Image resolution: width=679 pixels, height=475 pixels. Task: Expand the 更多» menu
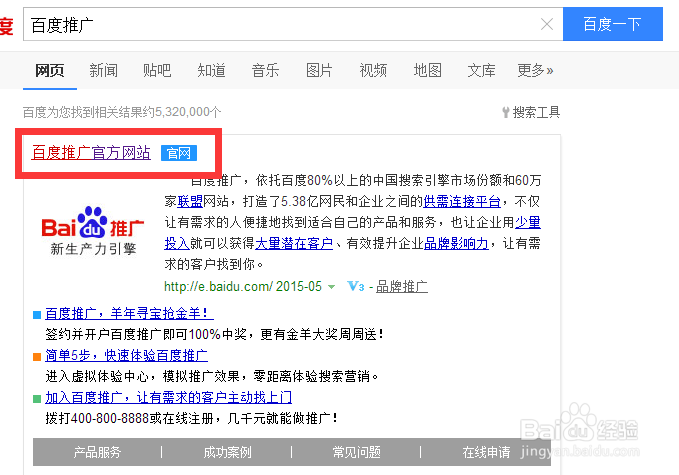point(535,70)
